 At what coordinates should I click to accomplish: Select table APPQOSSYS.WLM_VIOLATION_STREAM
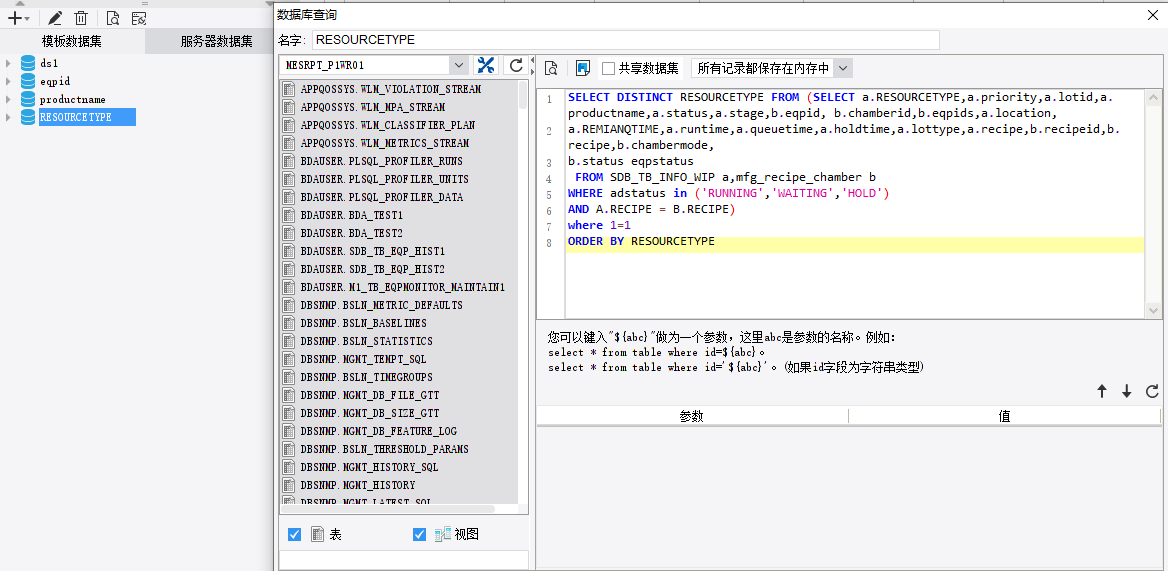click(x=390, y=89)
